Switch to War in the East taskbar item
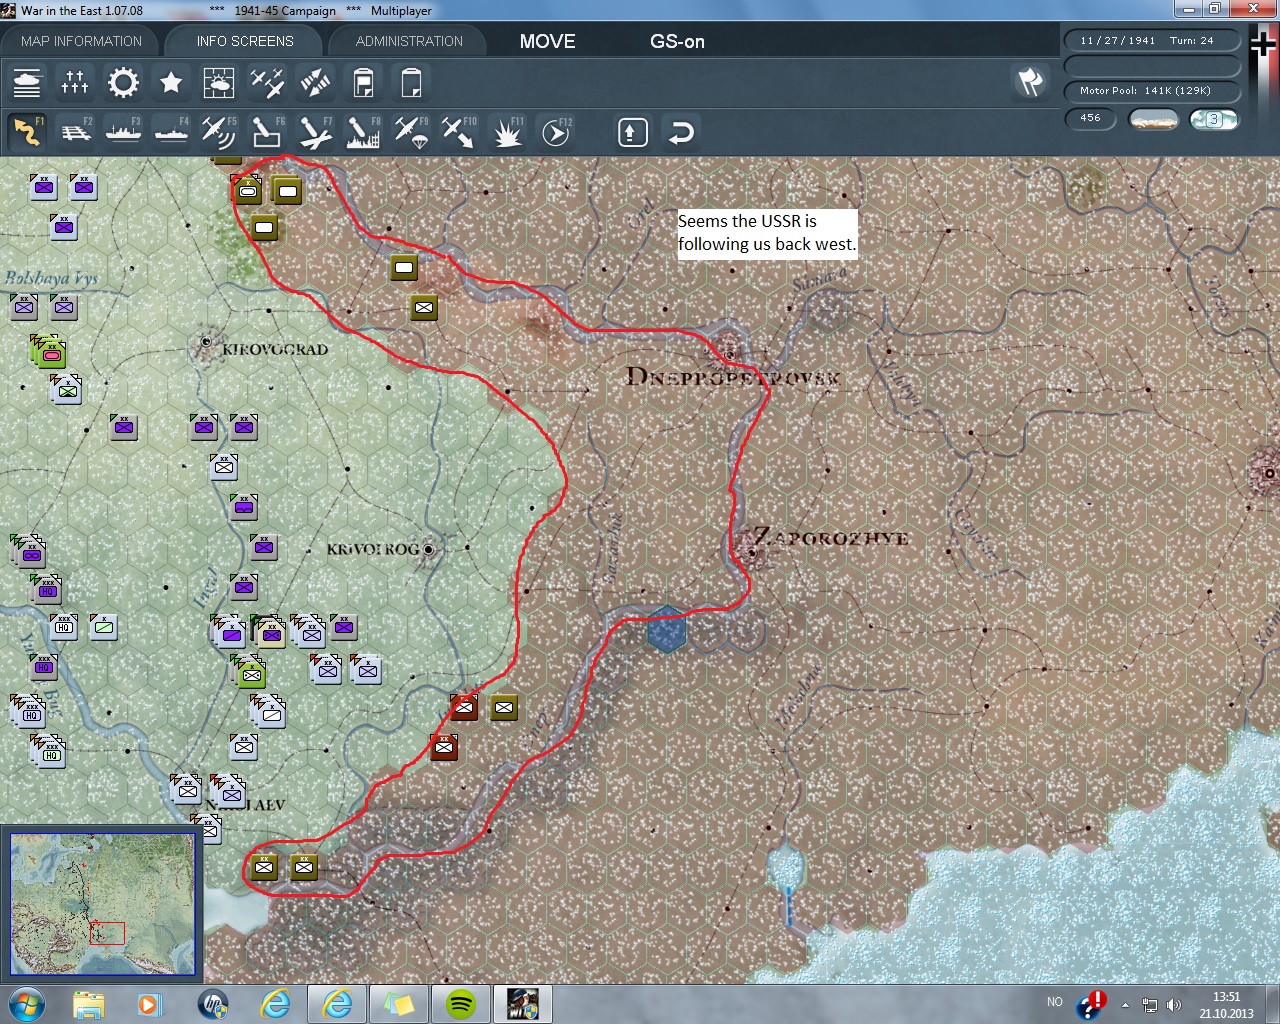Screen dimensions: 1280x1024 (x=522, y=1003)
